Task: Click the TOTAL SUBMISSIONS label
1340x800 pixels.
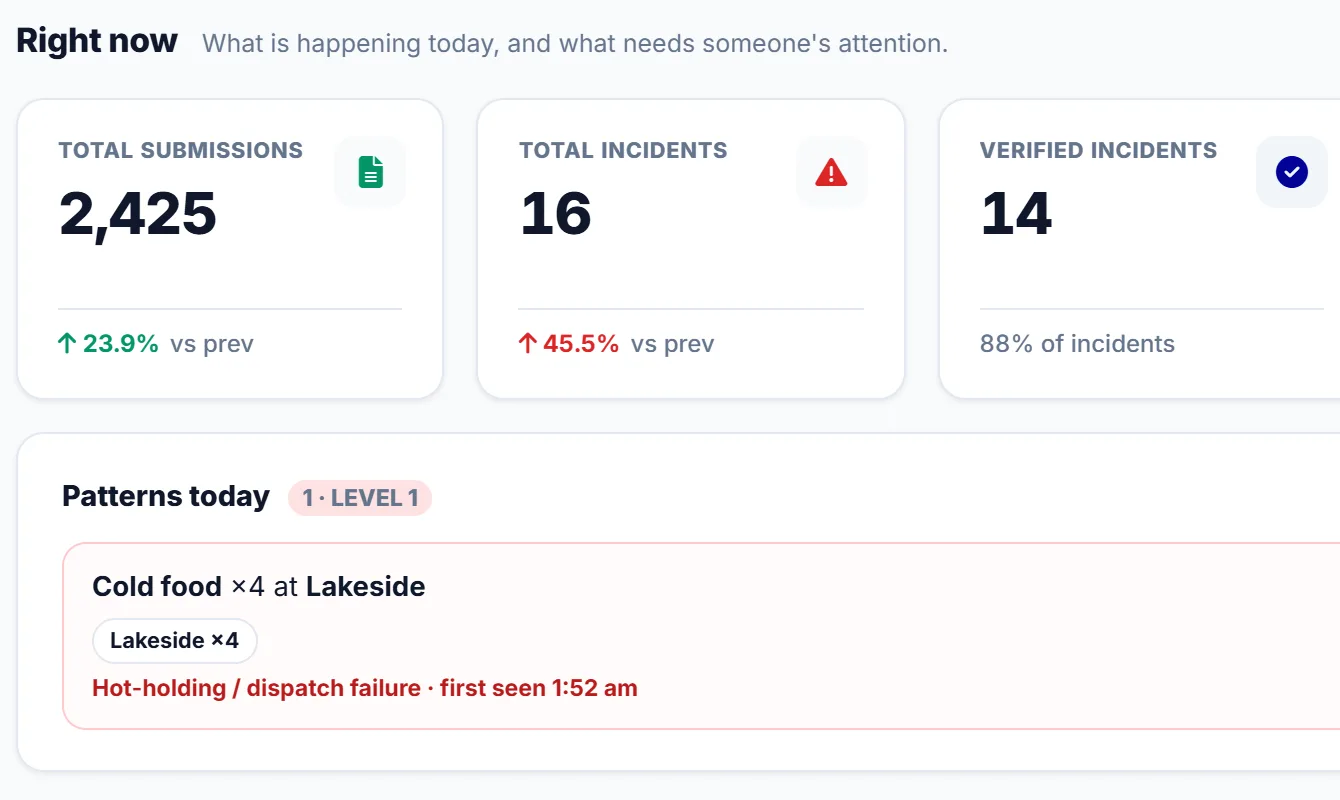Action: 181,151
